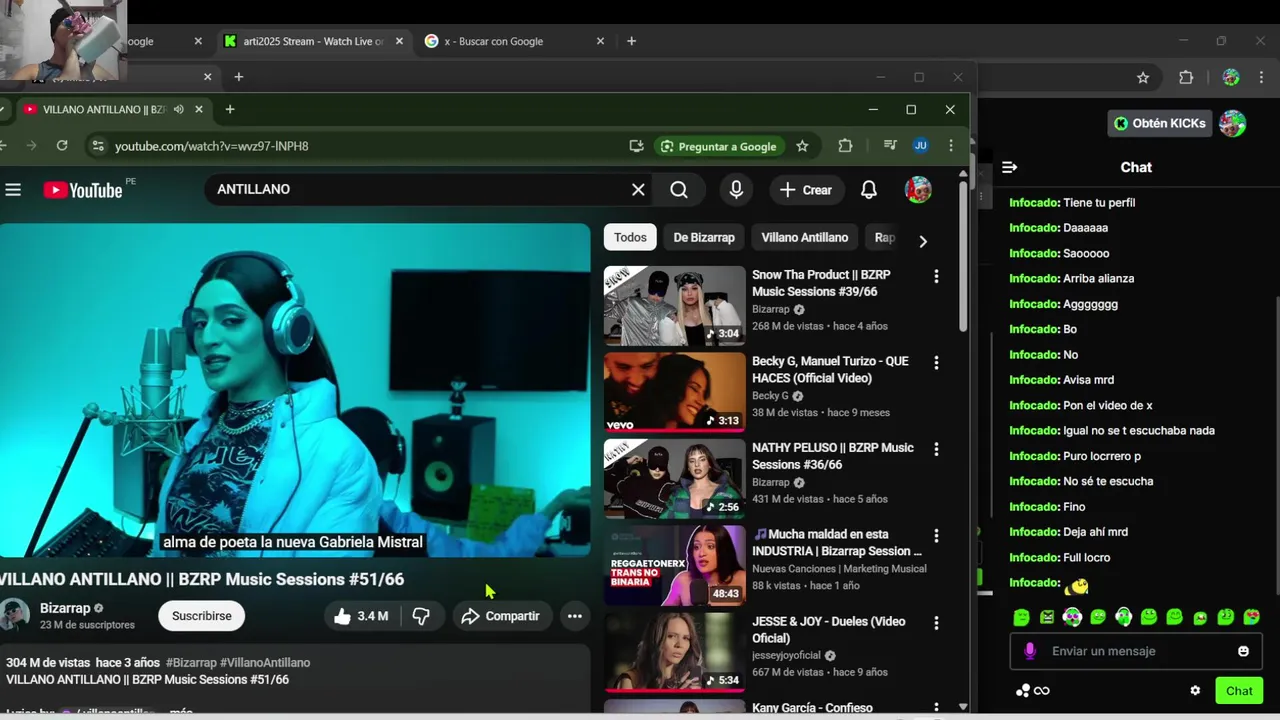Open options for NATHY PELUSO video
Viewport: 1280px width, 720px height.
coord(936,450)
